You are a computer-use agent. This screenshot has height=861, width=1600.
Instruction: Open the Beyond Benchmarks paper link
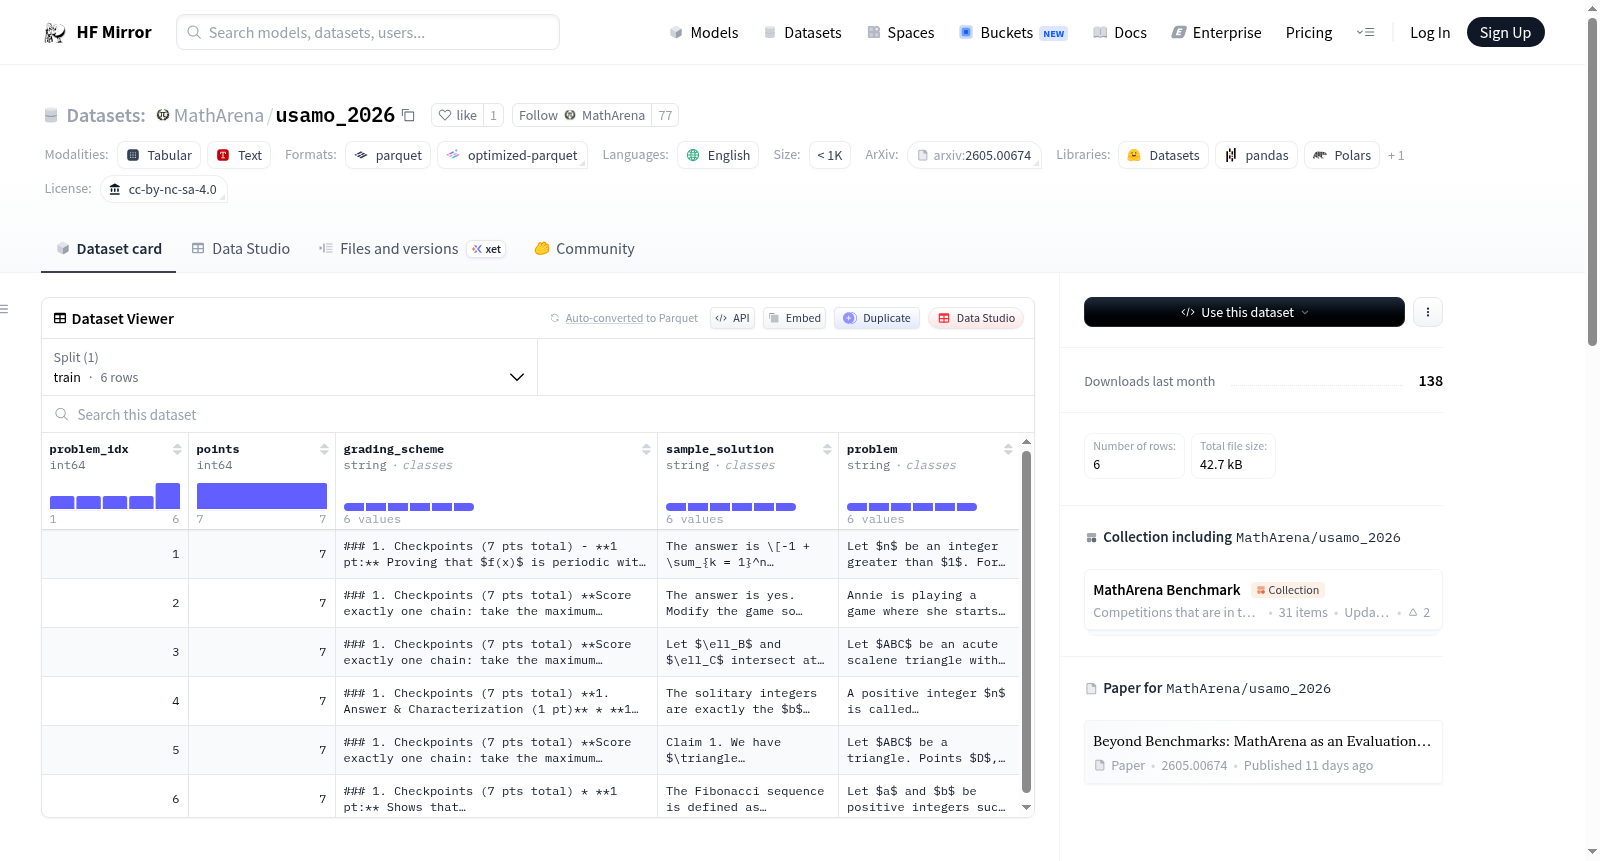click(x=1263, y=752)
